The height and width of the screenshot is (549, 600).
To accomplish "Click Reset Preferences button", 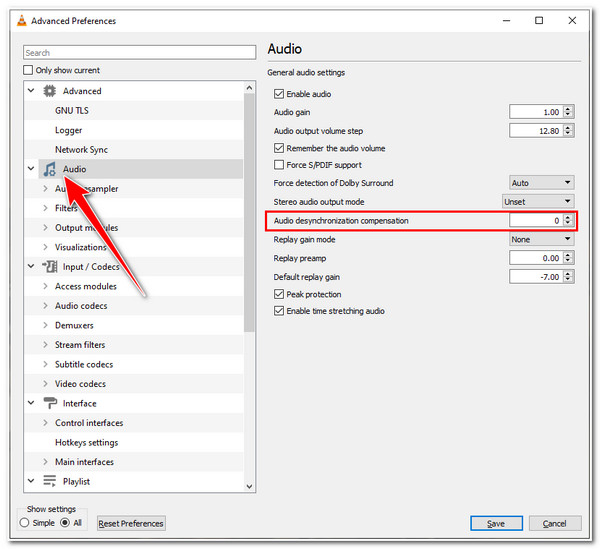I will pyautogui.click(x=131, y=523).
